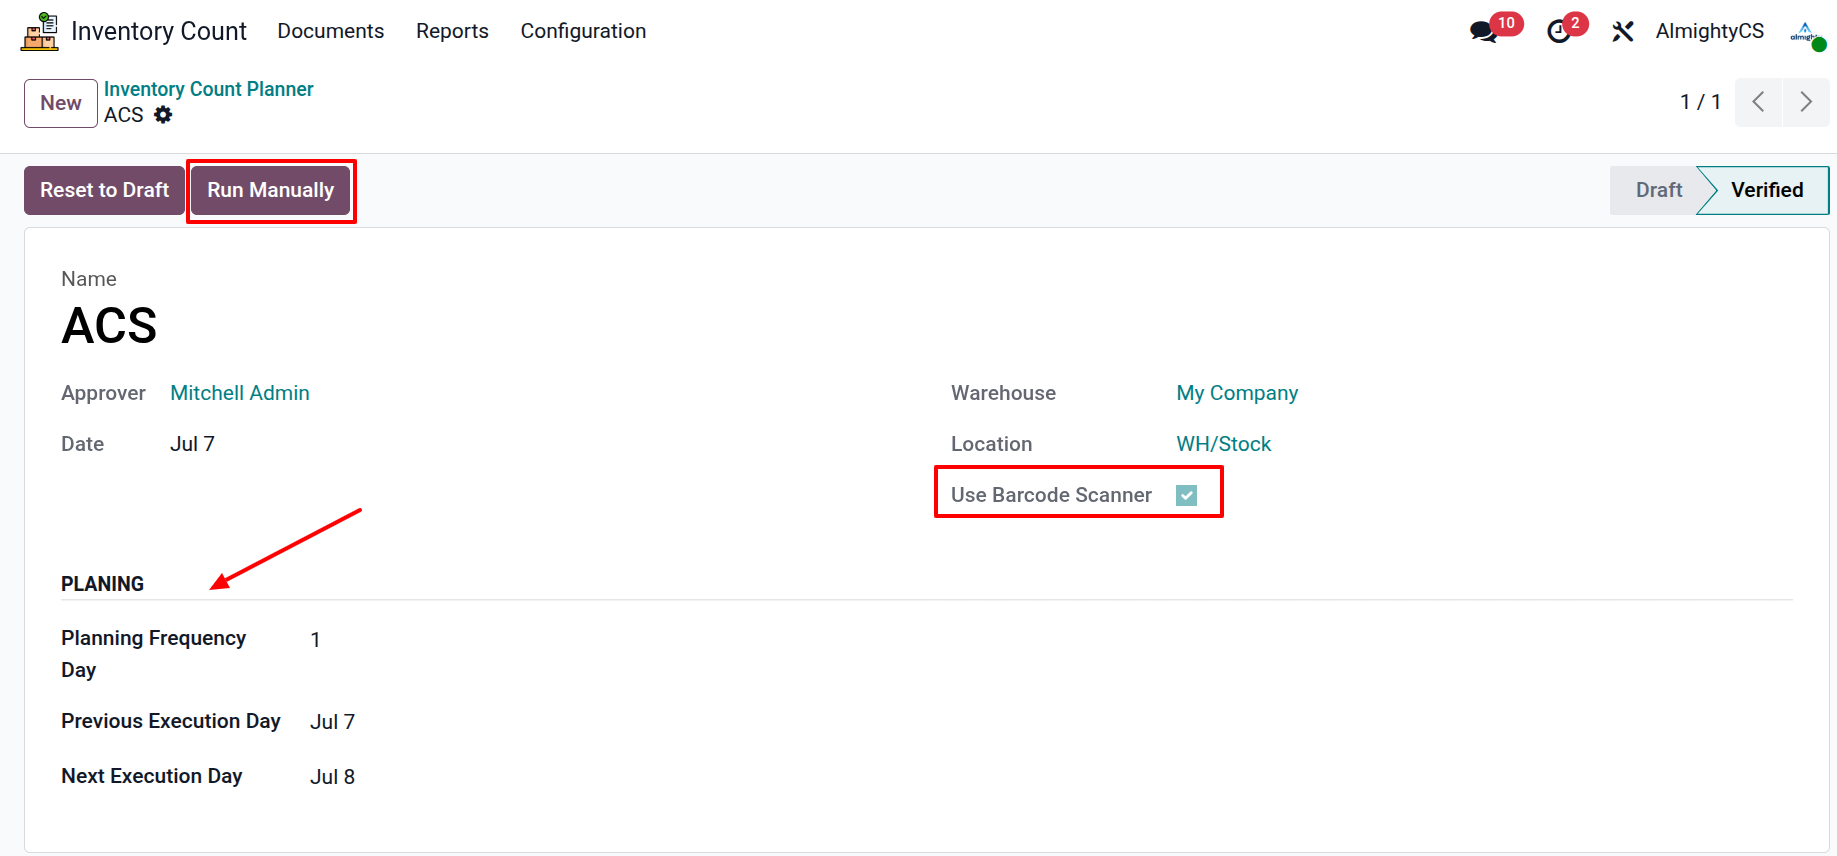Click the Inventory Count app logo icon

click(x=40, y=31)
